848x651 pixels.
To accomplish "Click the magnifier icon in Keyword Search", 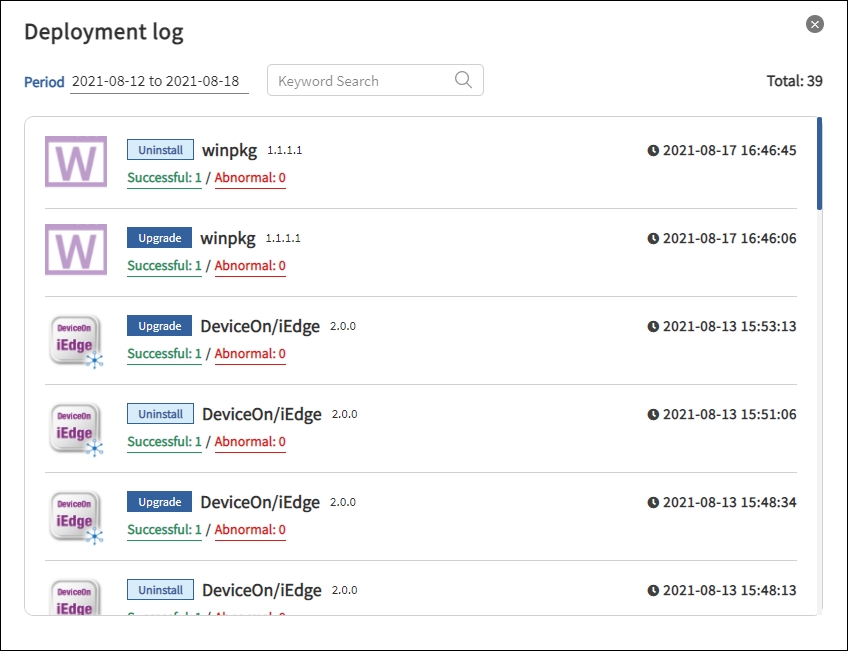I will click(x=463, y=81).
